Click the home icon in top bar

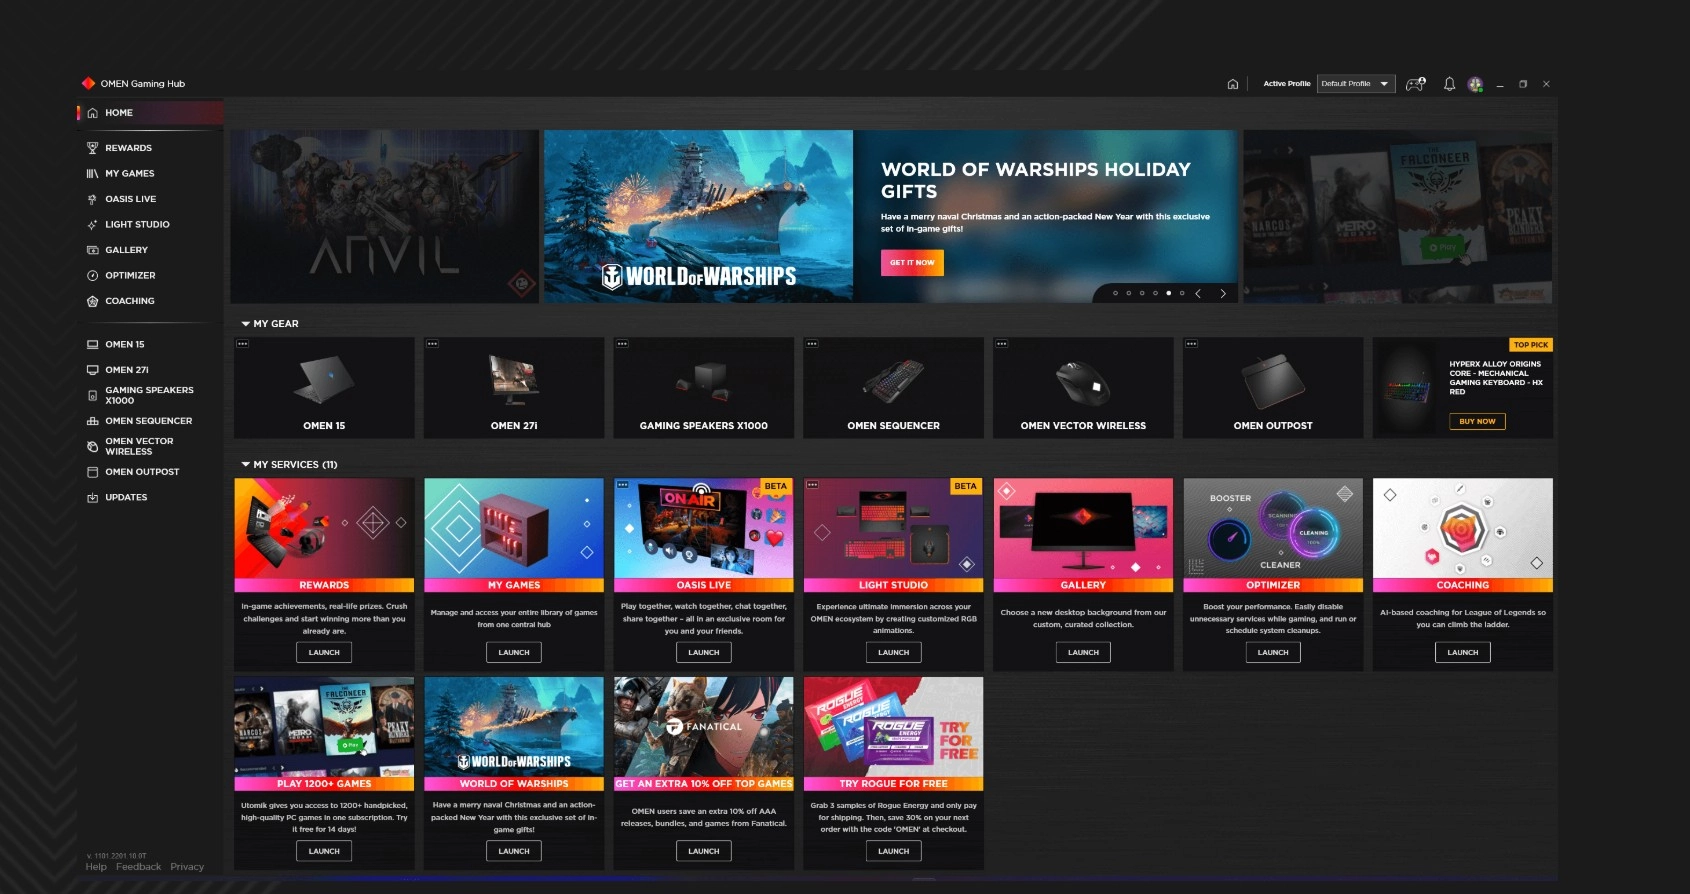tap(1232, 84)
